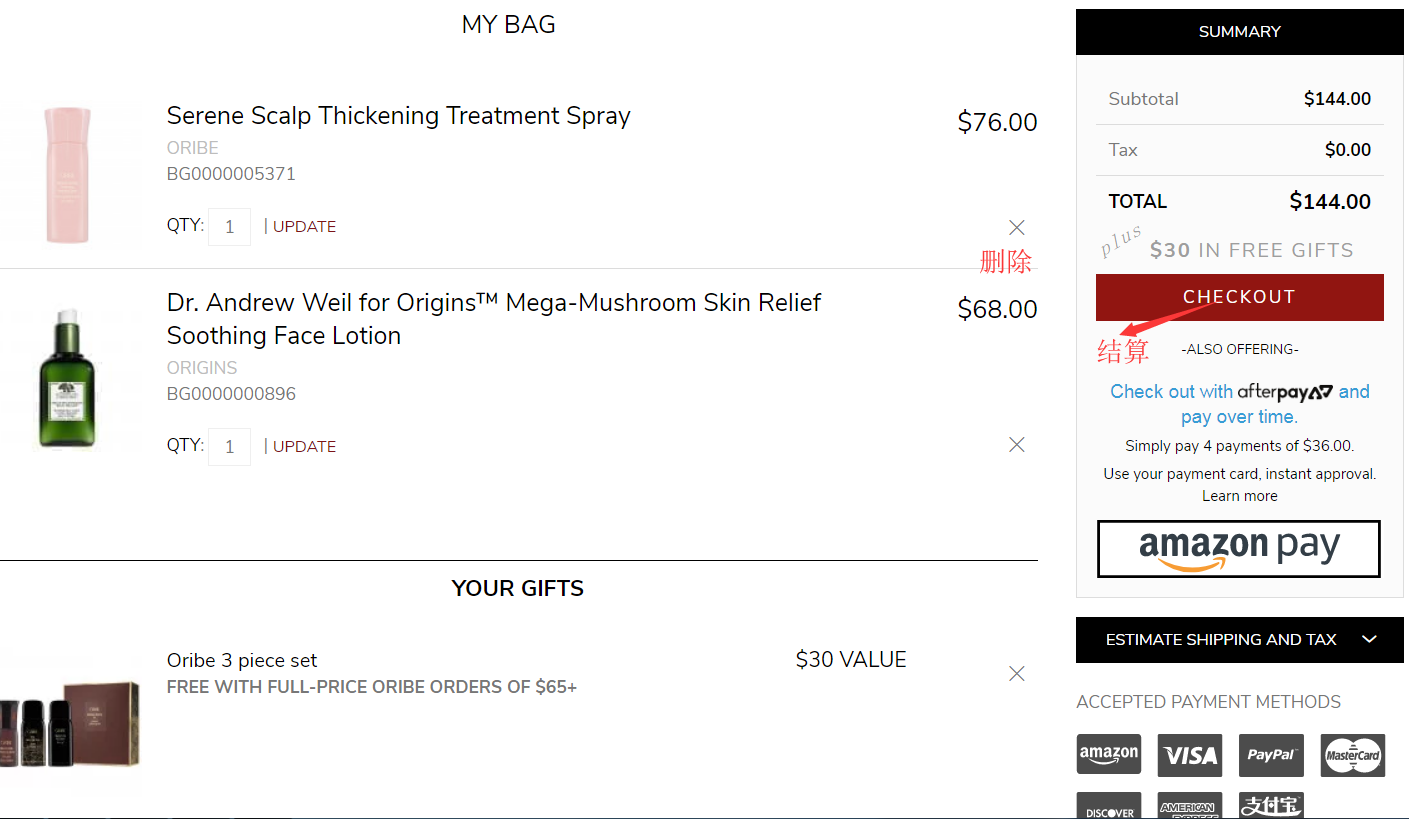The height and width of the screenshot is (819, 1409).
Task: Click quantity field for Origins Face Lotion
Action: [x=229, y=447]
